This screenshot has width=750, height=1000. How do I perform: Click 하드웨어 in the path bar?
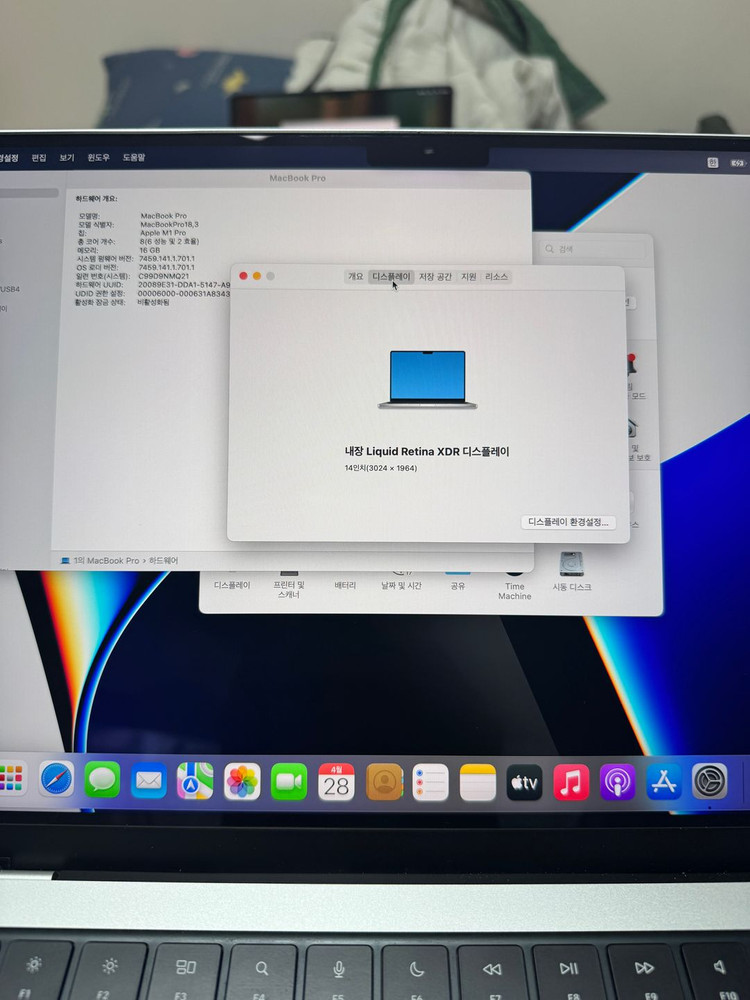[163, 561]
